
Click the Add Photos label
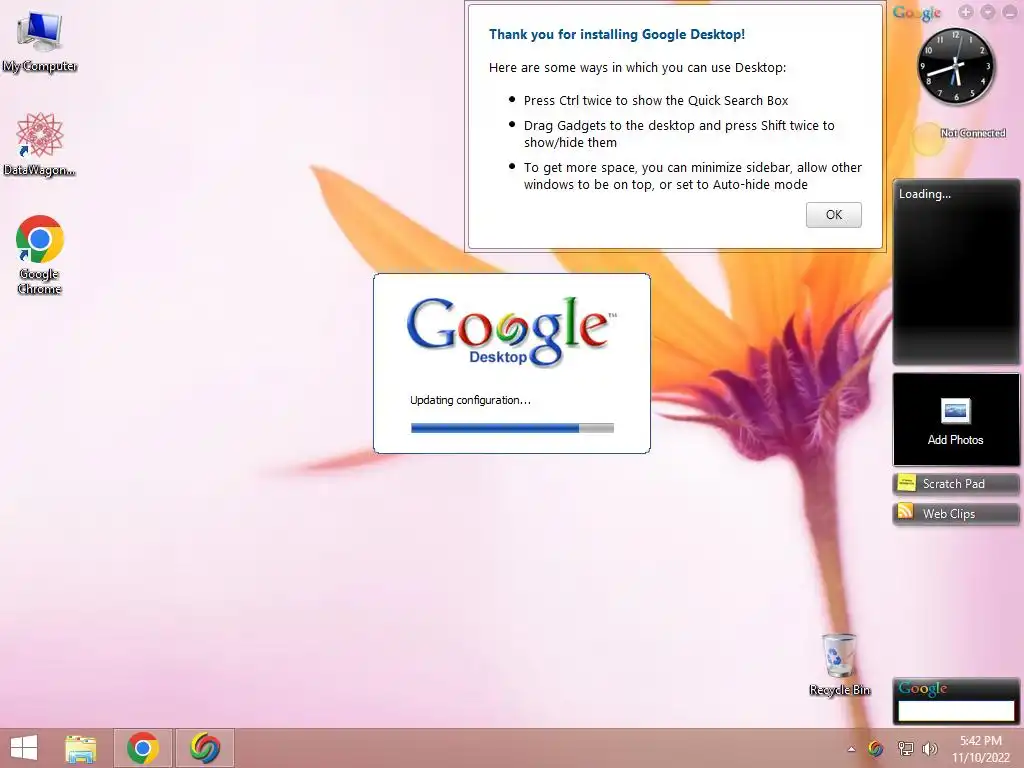955,440
